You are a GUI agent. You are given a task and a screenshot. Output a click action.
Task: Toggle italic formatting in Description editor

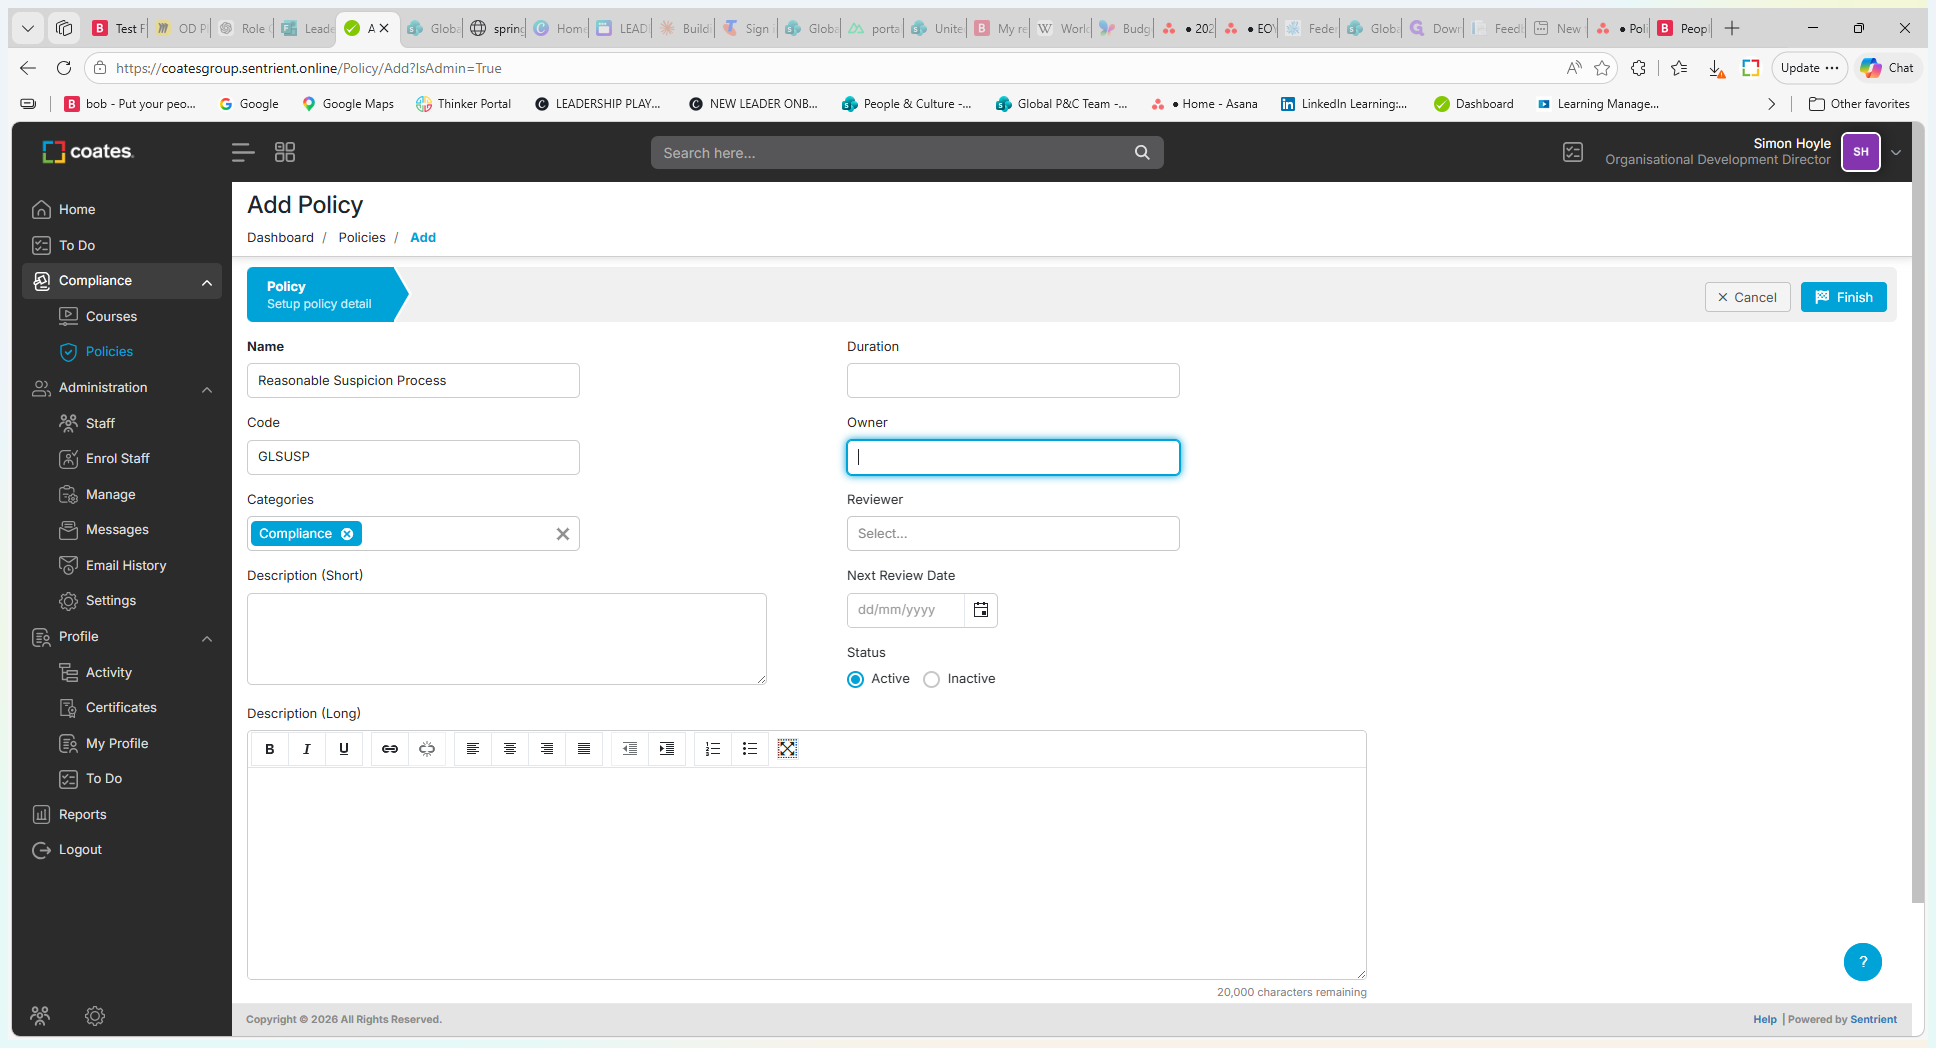tap(306, 749)
